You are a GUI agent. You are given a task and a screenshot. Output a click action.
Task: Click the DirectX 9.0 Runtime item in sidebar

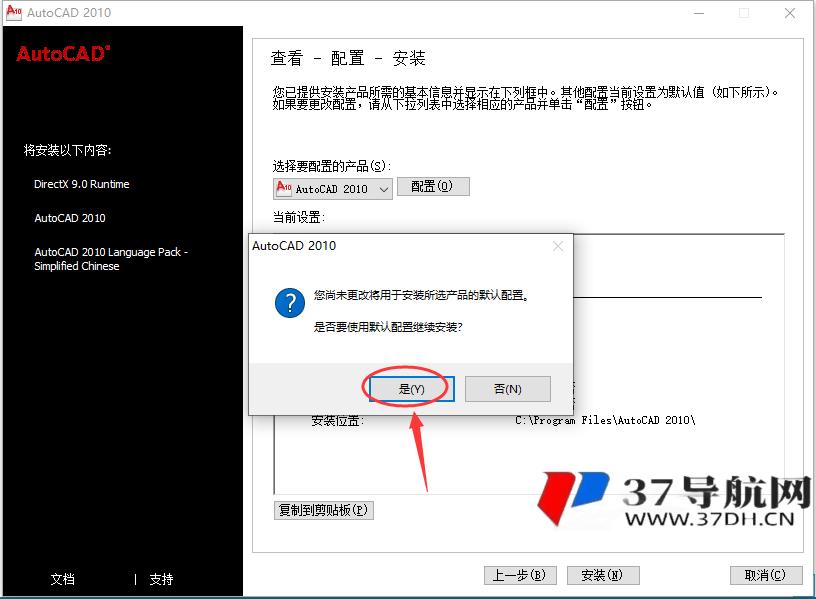82,184
